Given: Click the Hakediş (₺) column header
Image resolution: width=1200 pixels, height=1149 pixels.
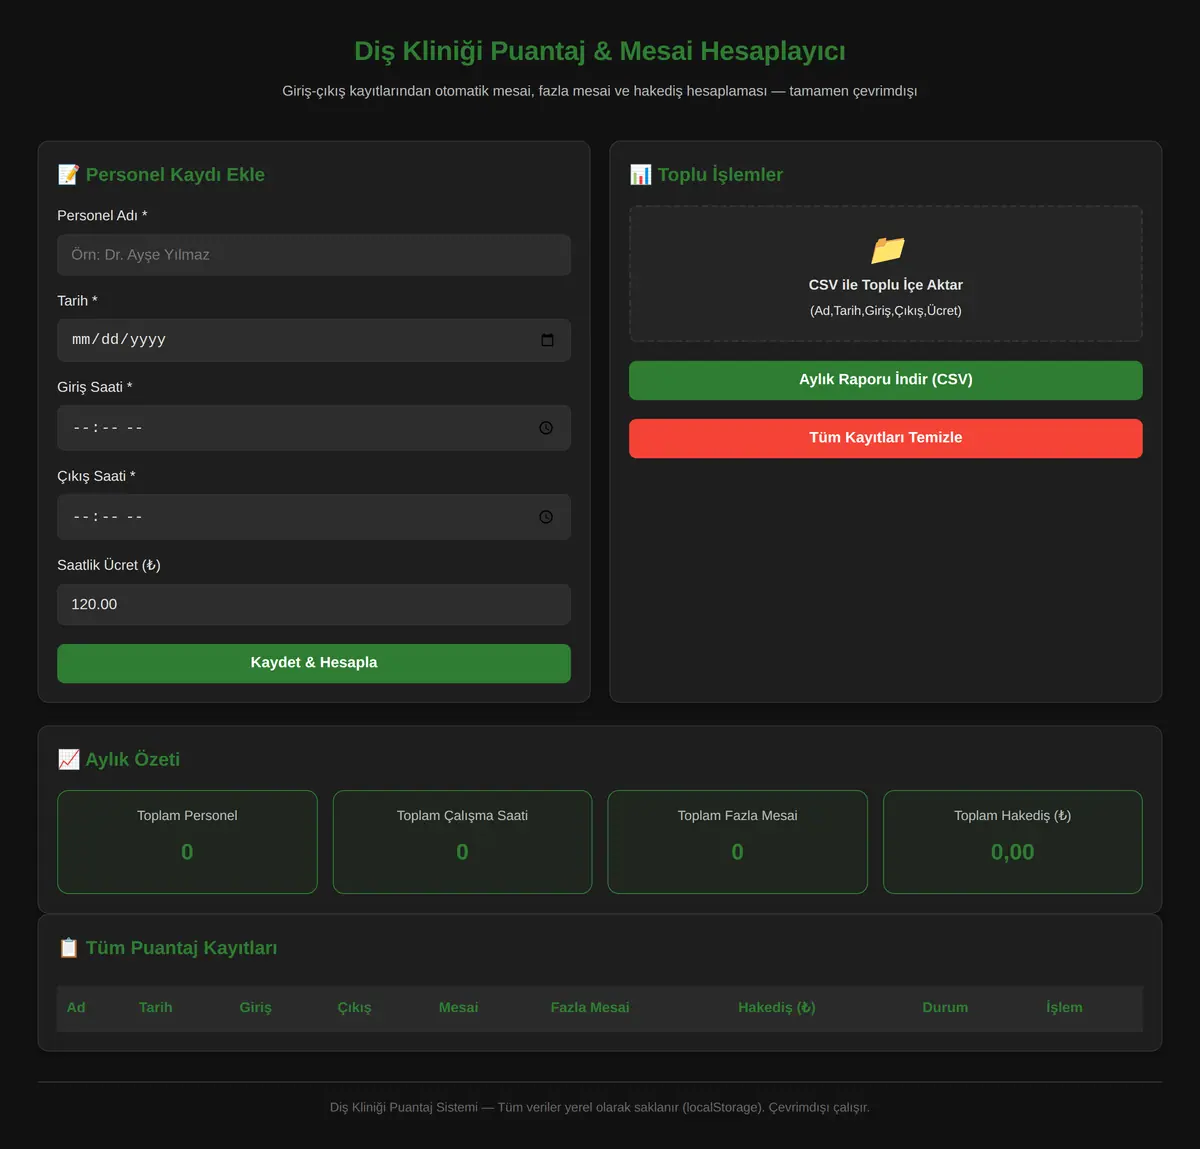Looking at the screenshot, I should [777, 1007].
